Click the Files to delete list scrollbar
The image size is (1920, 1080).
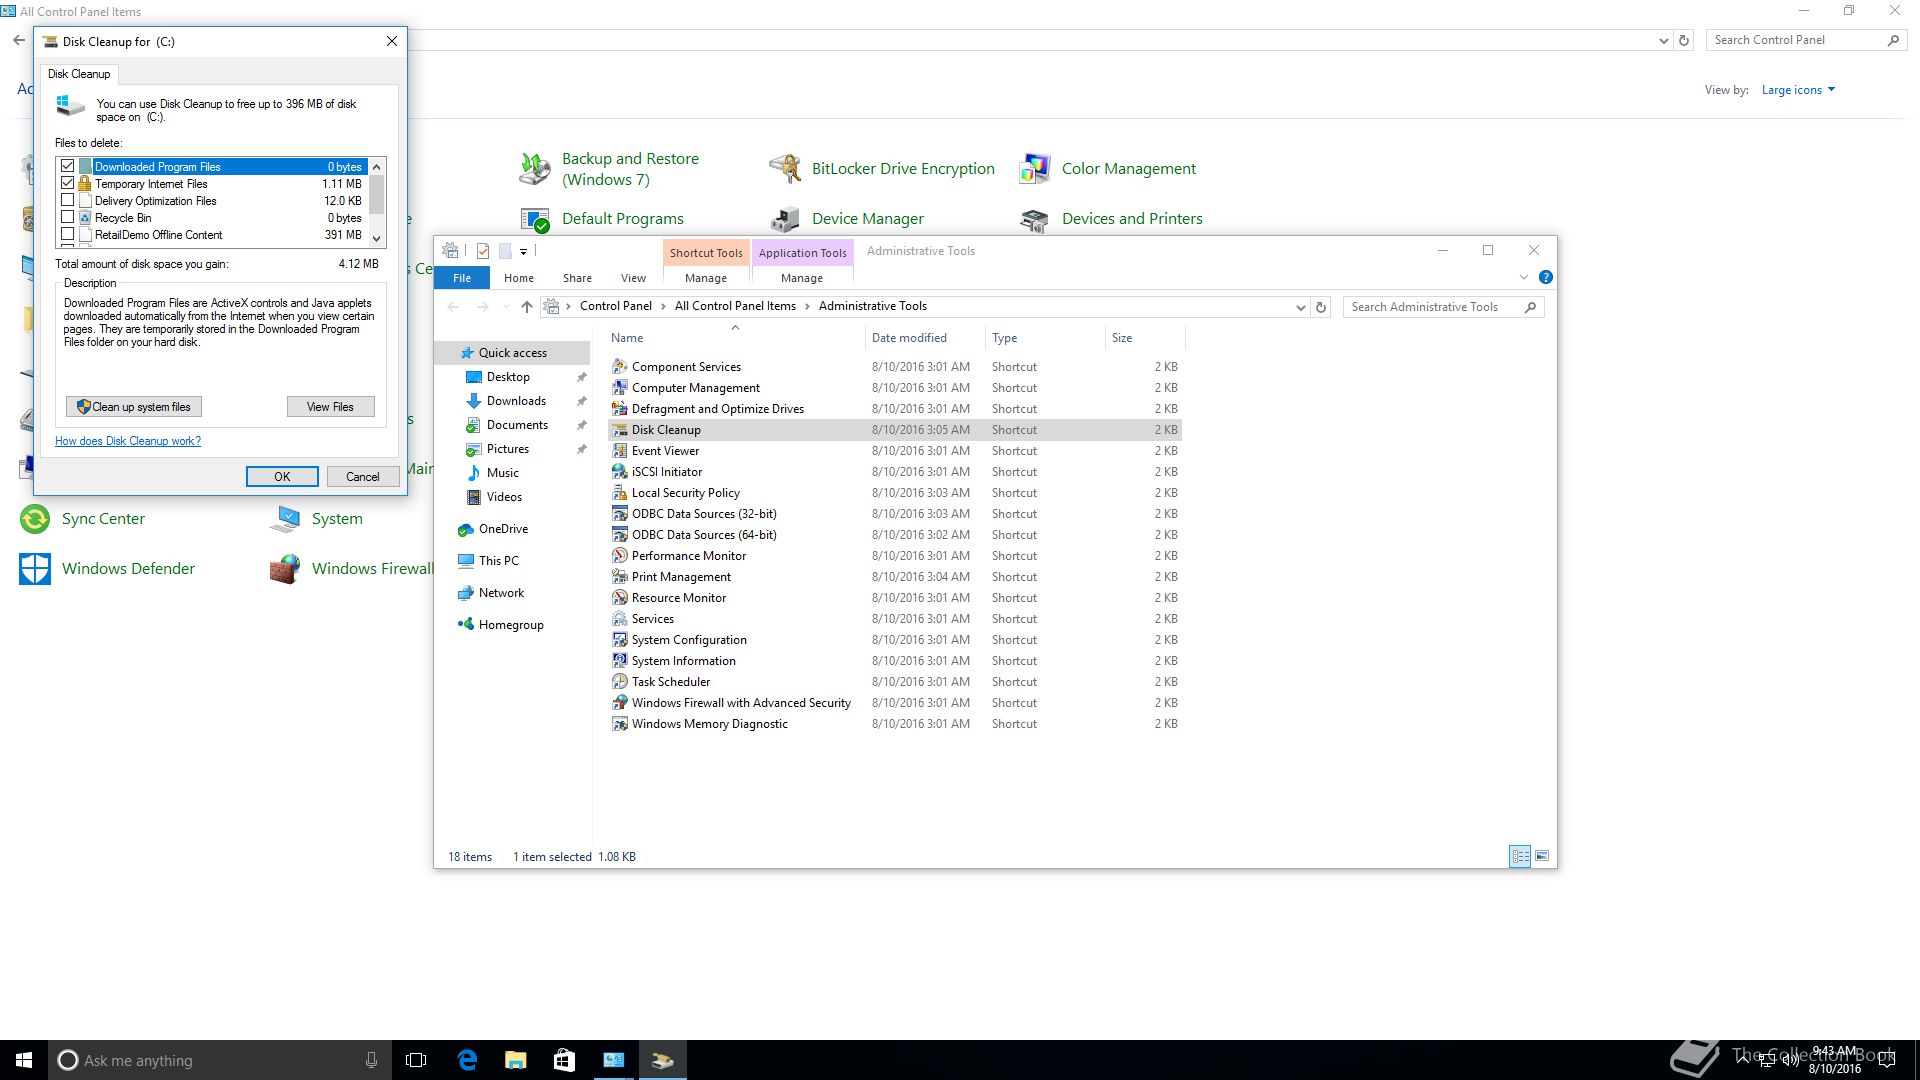pyautogui.click(x=377, y=195)
